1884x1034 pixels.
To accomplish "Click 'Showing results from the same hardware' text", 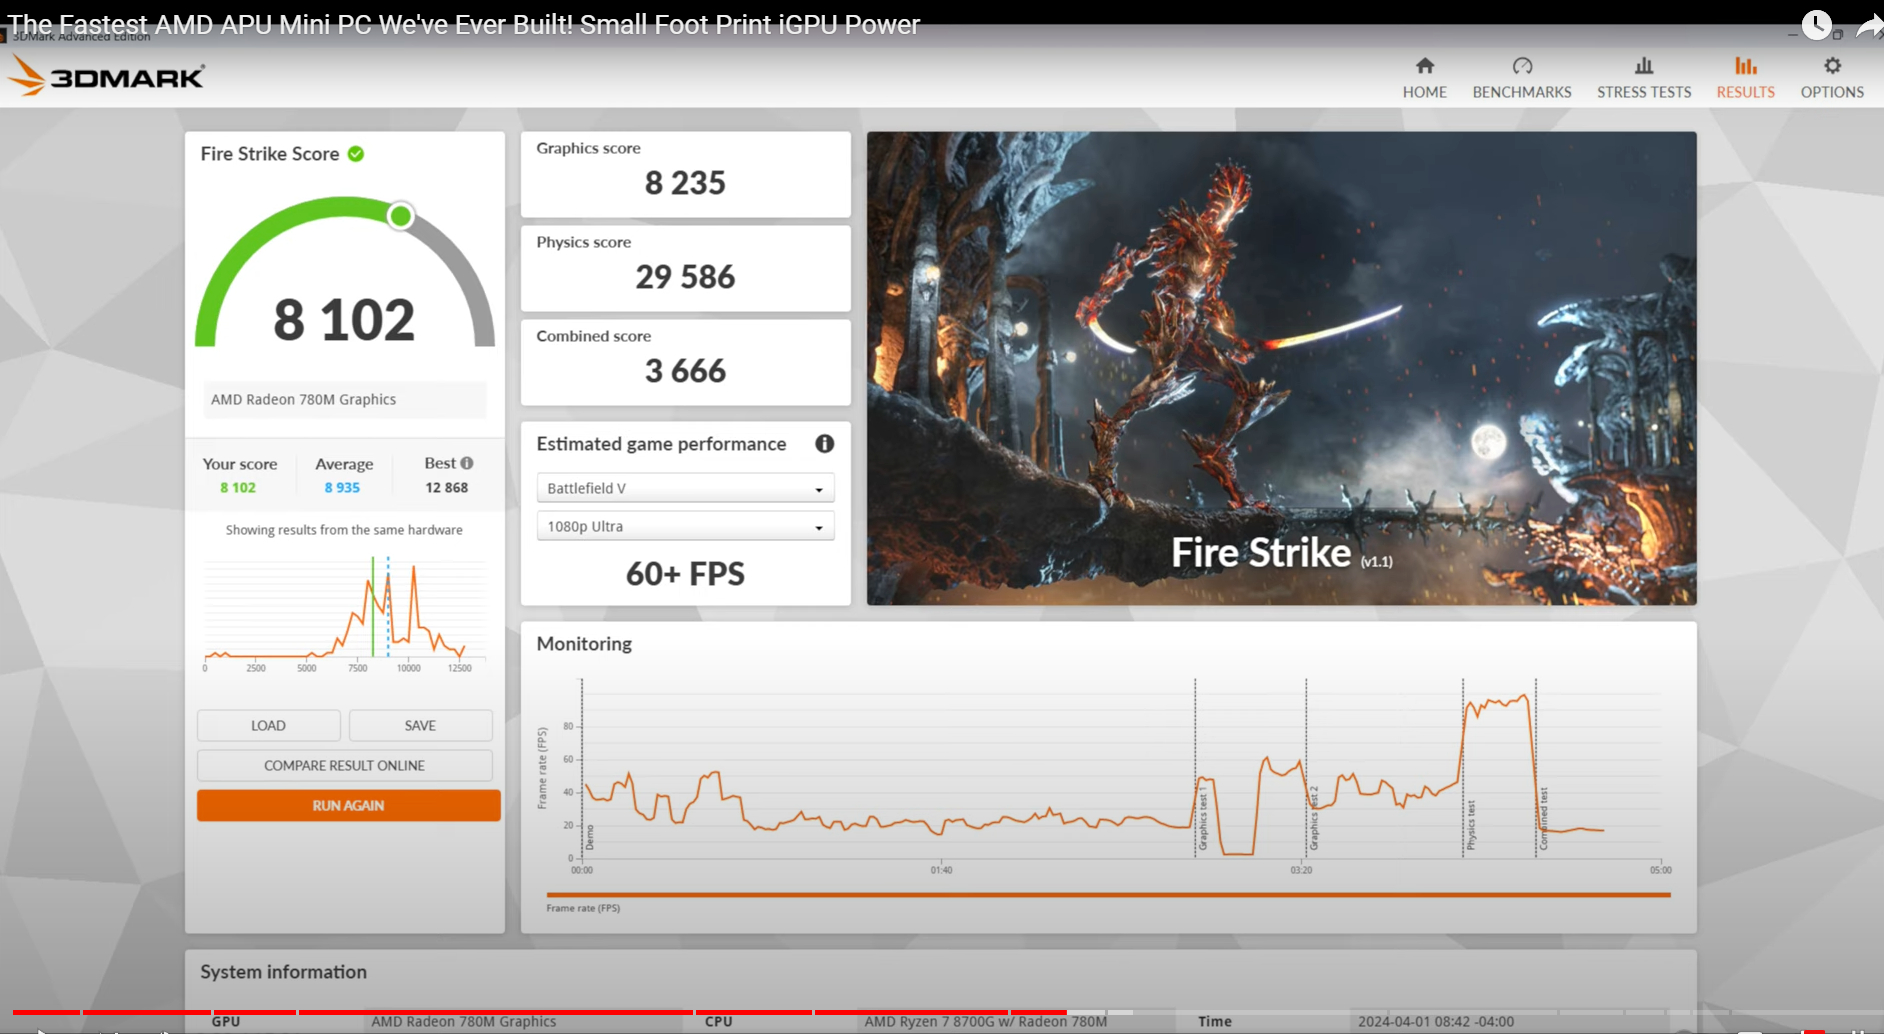I will click(x=344, y=530).
